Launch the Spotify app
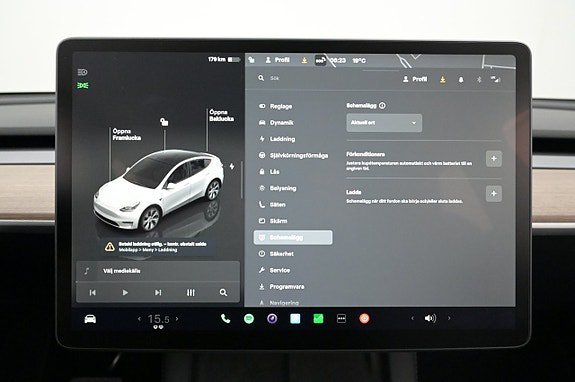Screen dimensions: 575x382 249,319
